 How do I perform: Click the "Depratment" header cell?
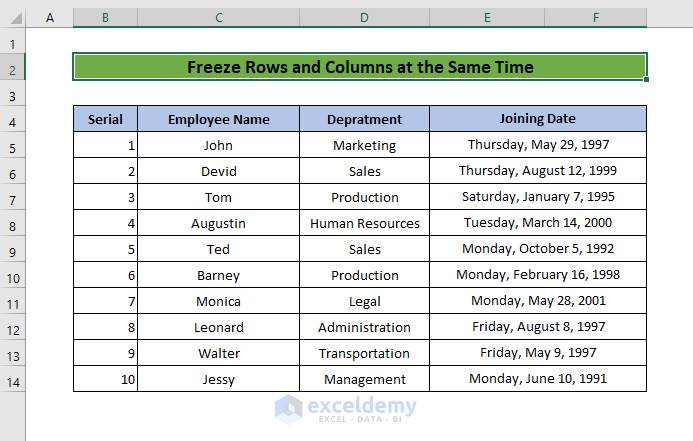click(x=364, y=119)
